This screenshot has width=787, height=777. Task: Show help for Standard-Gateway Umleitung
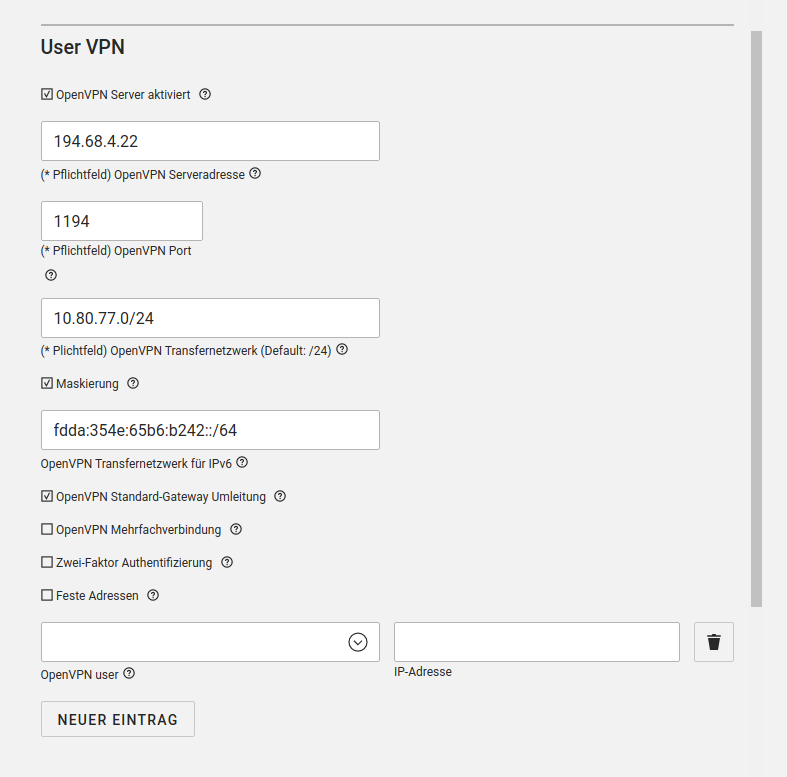pyautogui.click(x=280, y=496)
